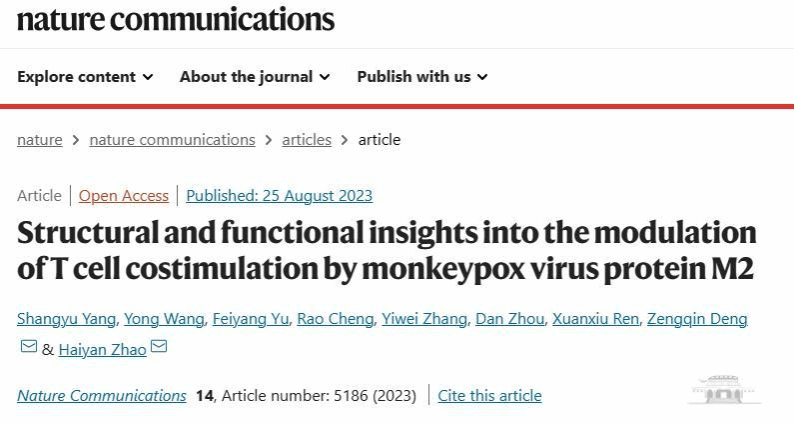
Task: Go to the nature breadcrumb link
Action: click(x=39, y=140)
